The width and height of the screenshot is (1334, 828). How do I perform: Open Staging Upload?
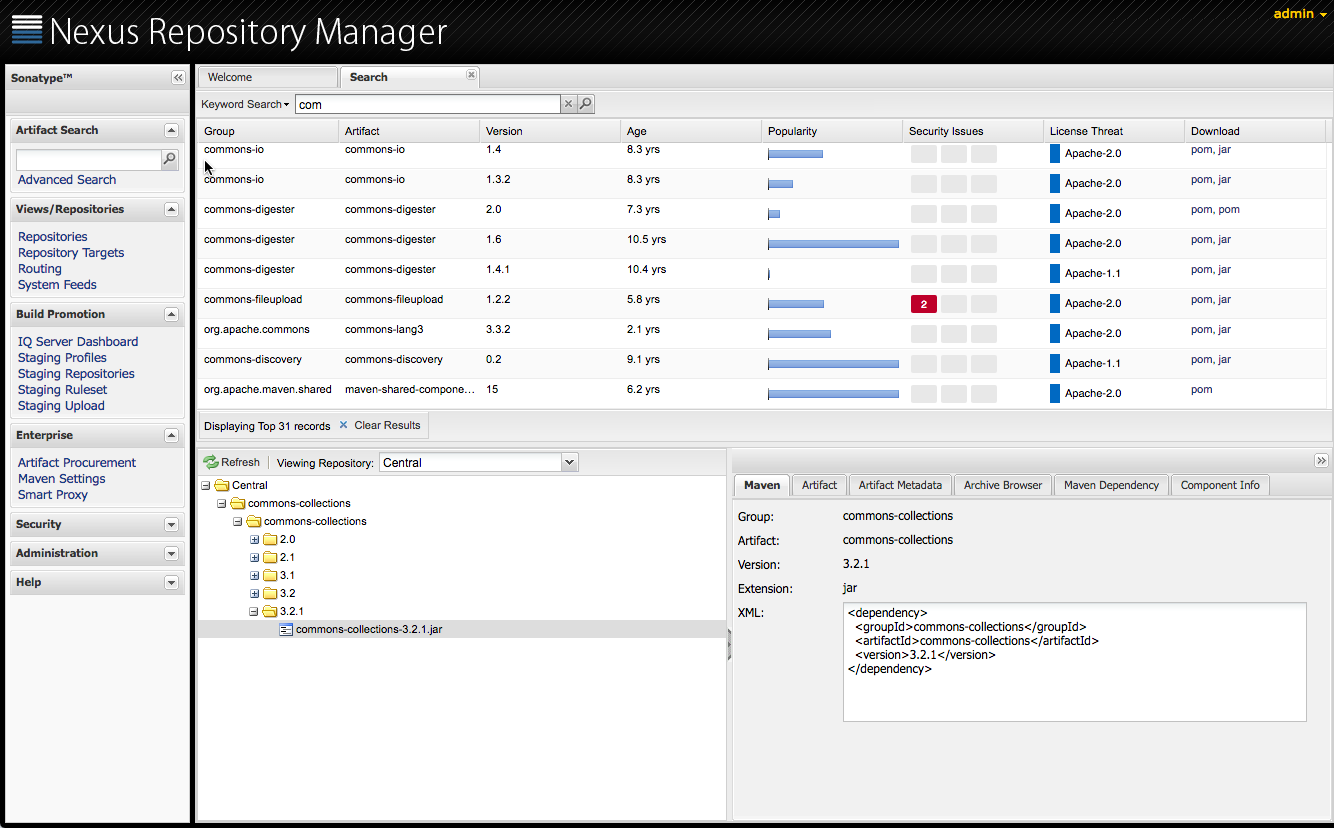[x=61, y=406]
